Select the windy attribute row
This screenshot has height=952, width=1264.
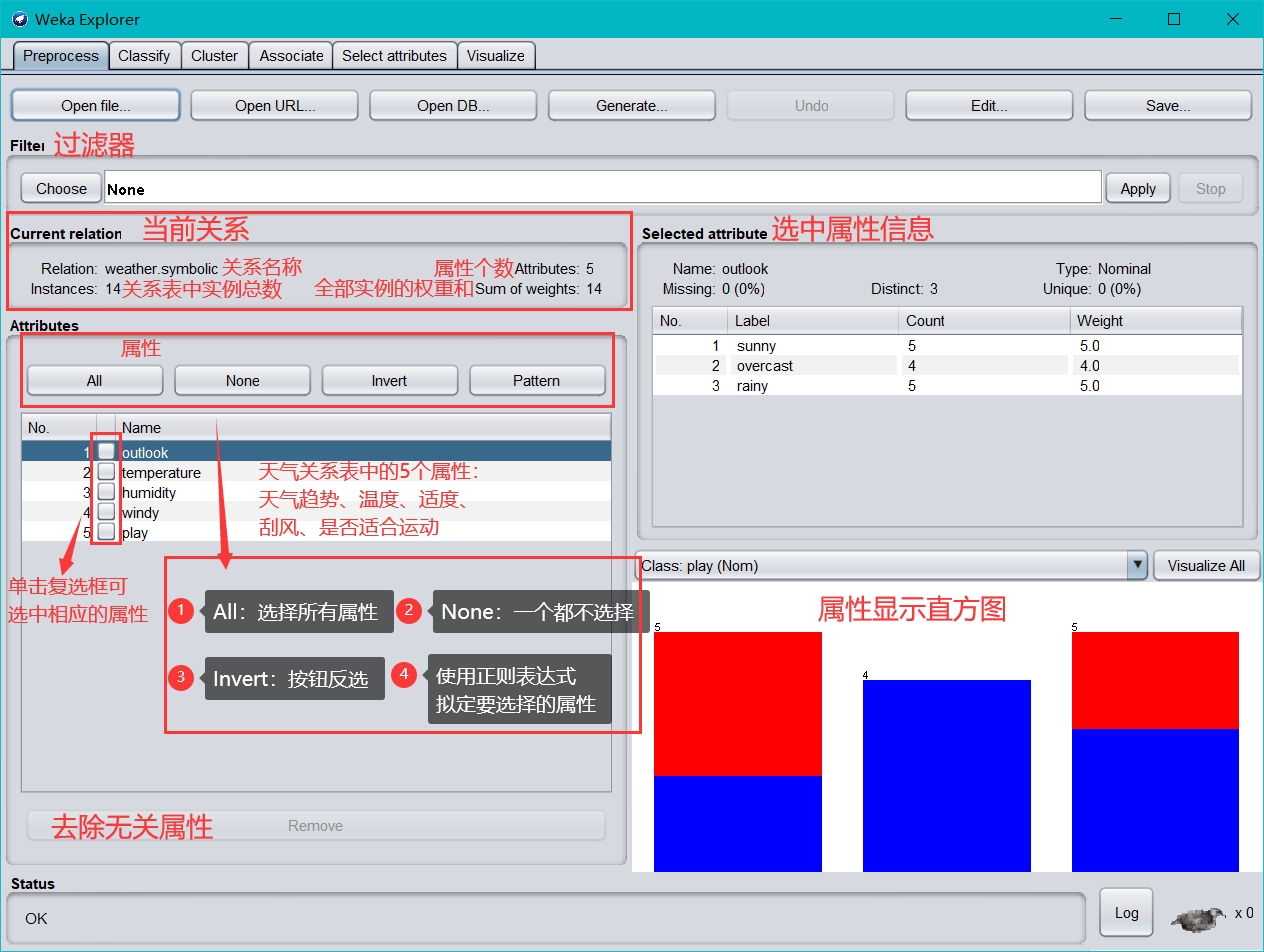[316, 512]
